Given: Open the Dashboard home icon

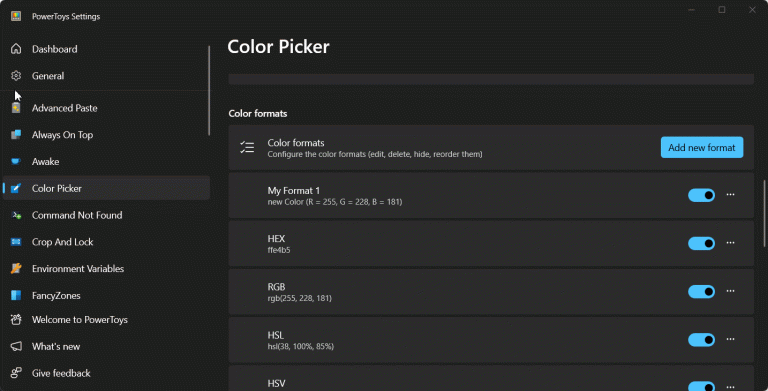Looking at the screenshot, I should 16,49.
